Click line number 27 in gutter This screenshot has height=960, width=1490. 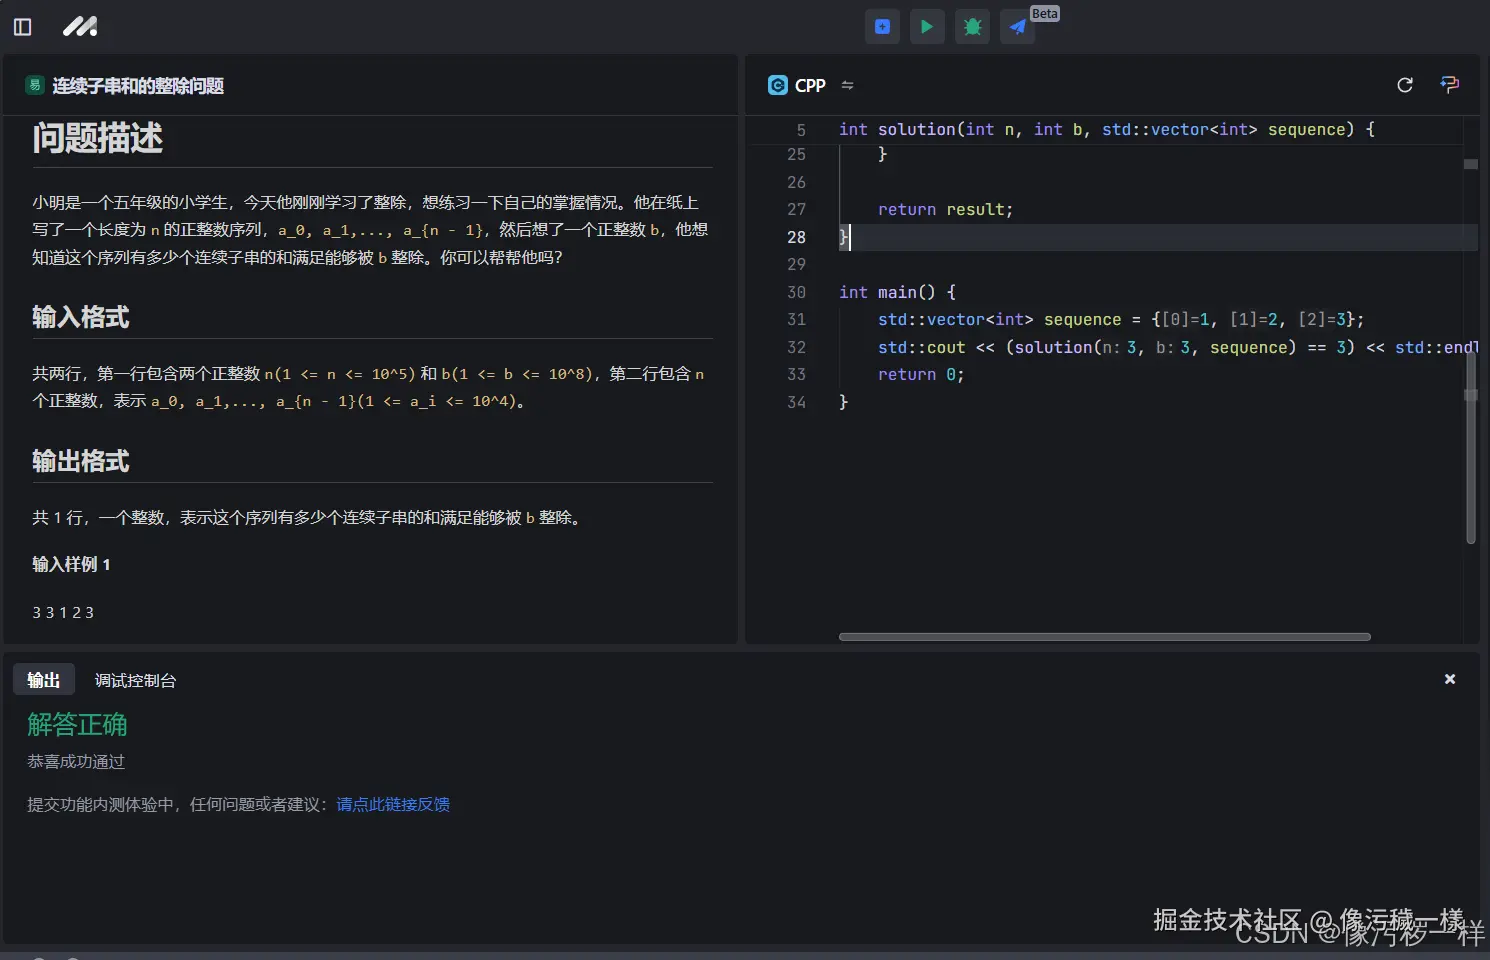coord(796,209)
